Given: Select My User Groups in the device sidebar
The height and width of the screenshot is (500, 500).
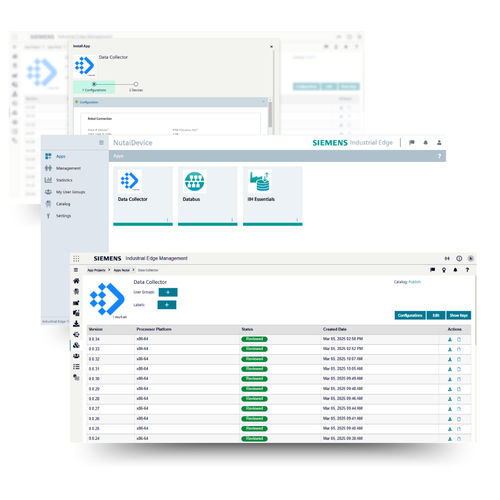Looking at the screenshot, I should (x=65, y=192).
